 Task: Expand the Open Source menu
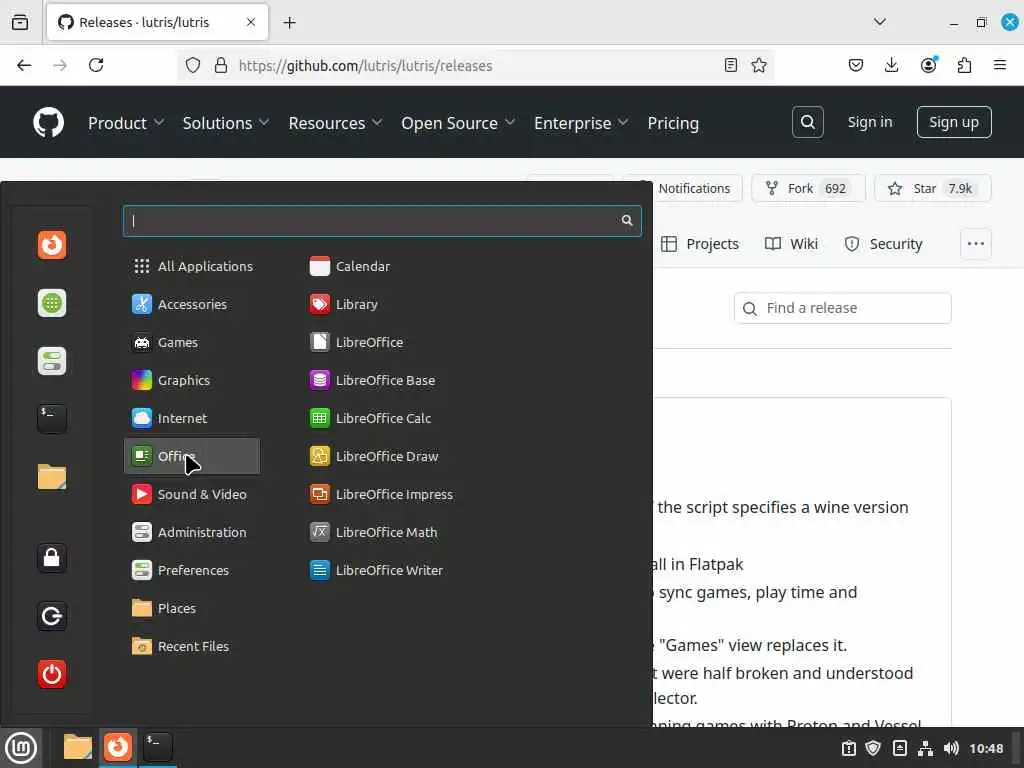[458, 123]
